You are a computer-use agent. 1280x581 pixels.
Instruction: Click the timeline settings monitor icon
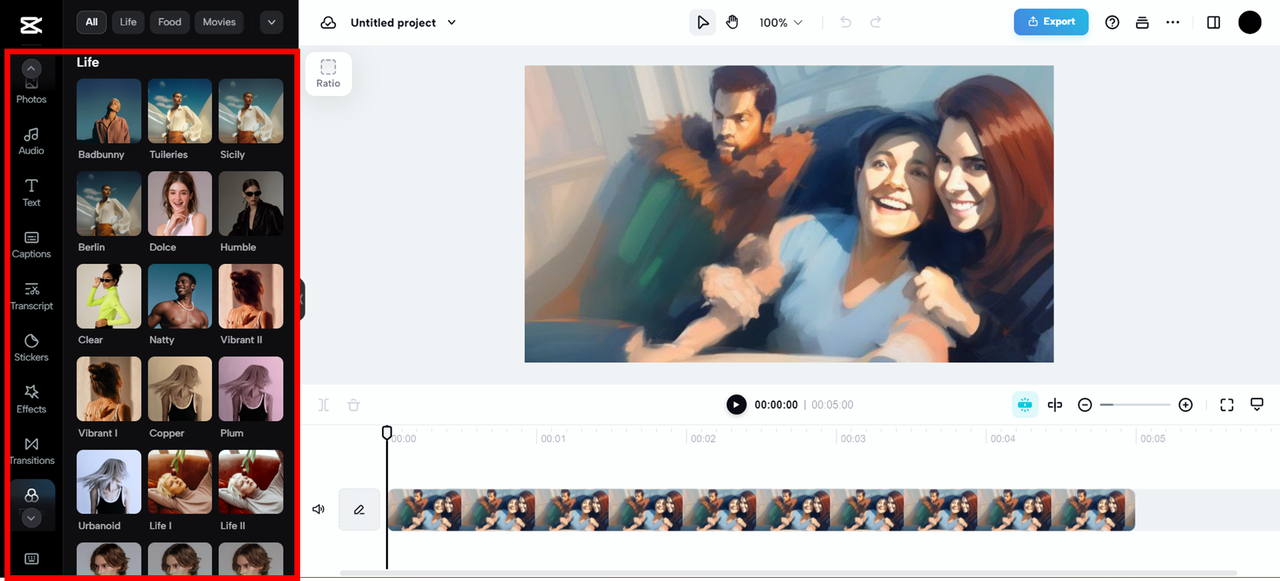tap(1257, 404)
